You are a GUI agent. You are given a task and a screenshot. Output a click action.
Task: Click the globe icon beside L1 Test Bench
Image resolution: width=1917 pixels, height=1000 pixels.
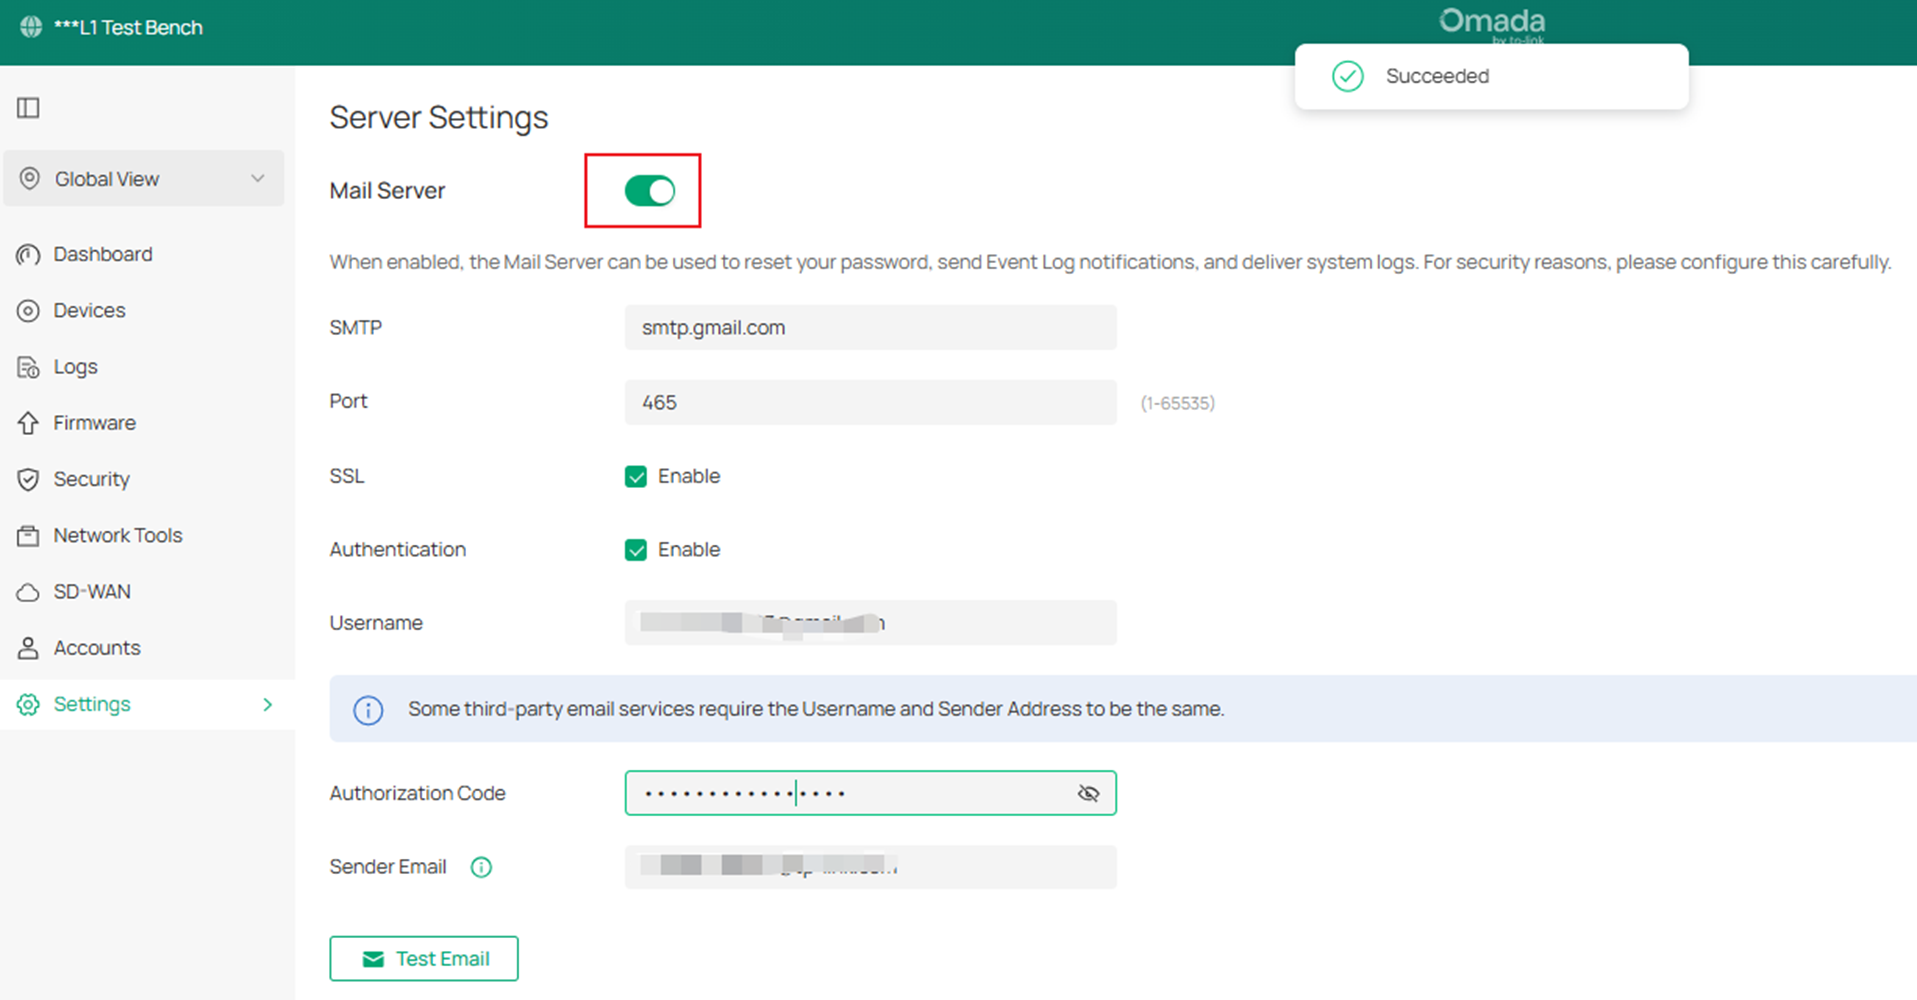tap(31, 27)
